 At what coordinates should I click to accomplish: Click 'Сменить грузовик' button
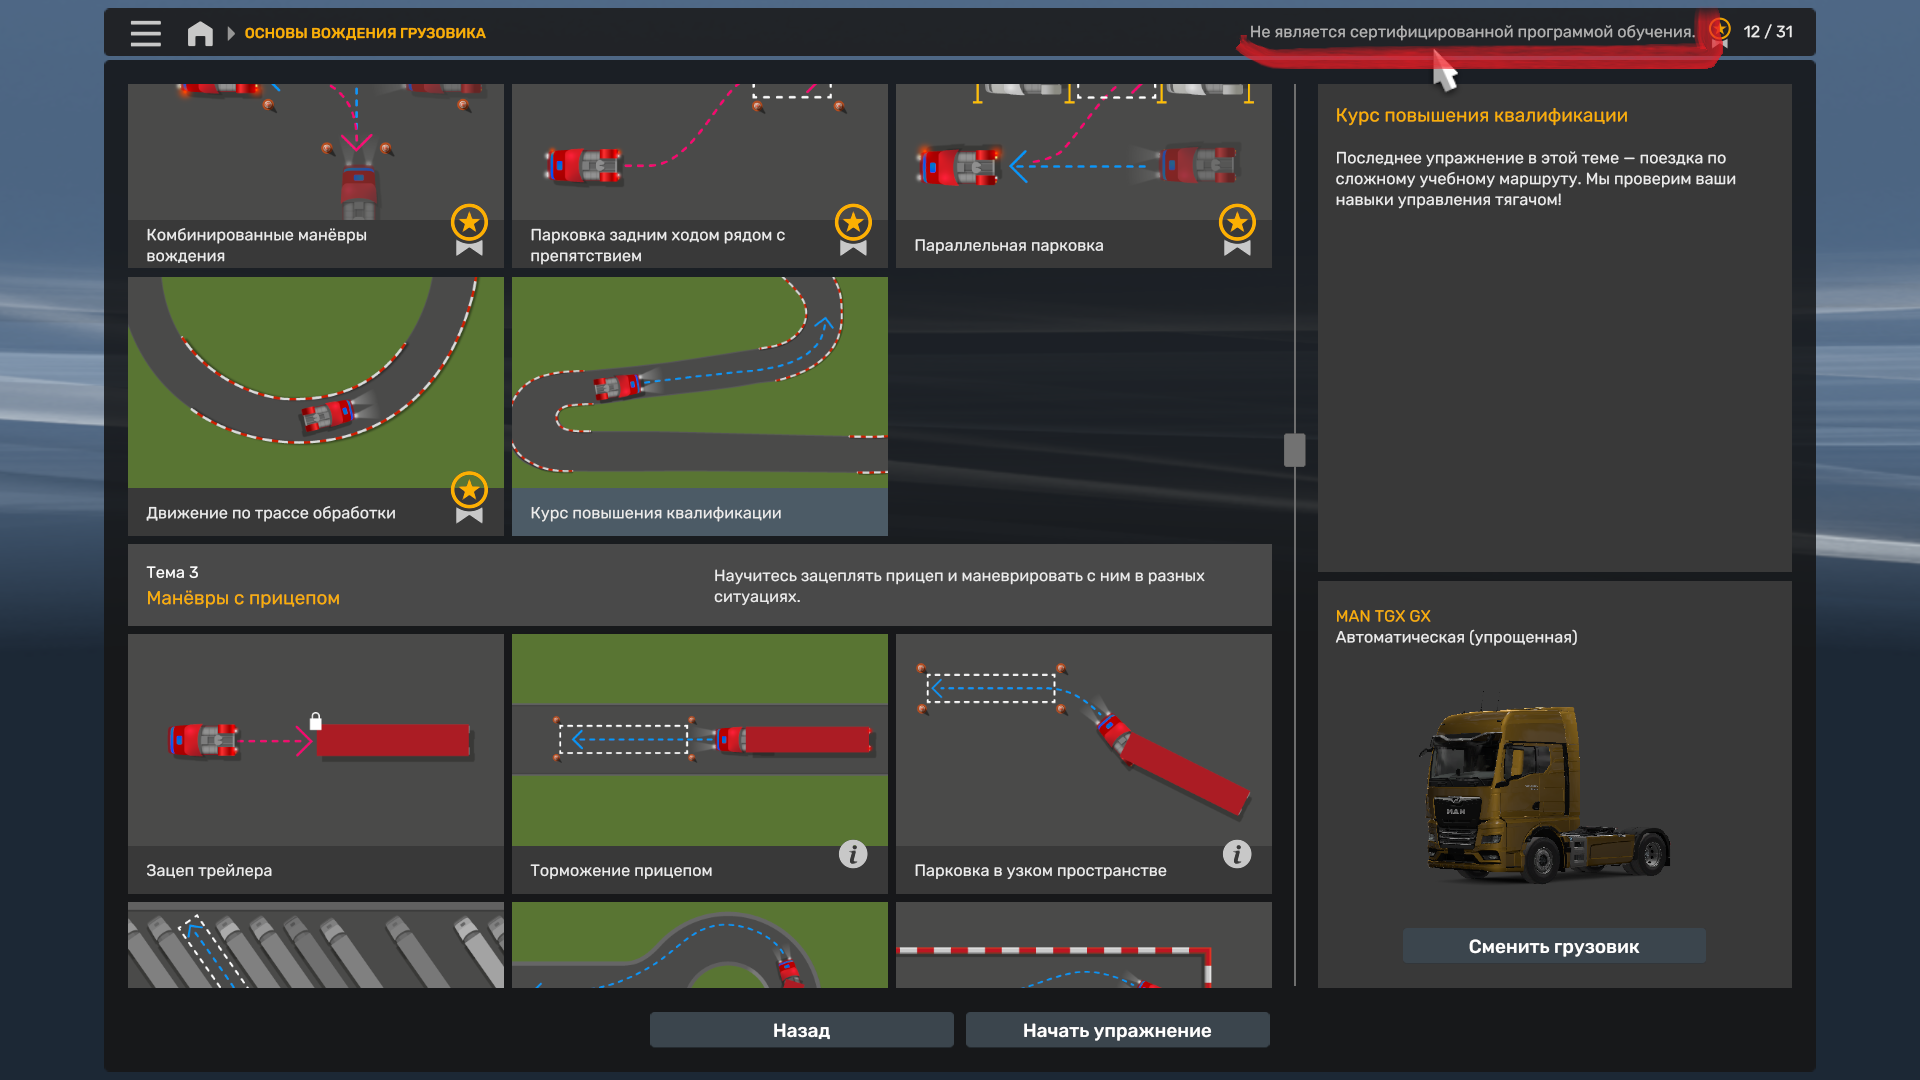[x=1554, y=946]
